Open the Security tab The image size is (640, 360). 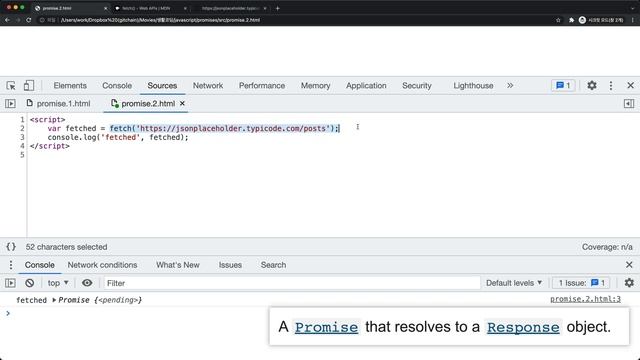[x=417, y=86]
